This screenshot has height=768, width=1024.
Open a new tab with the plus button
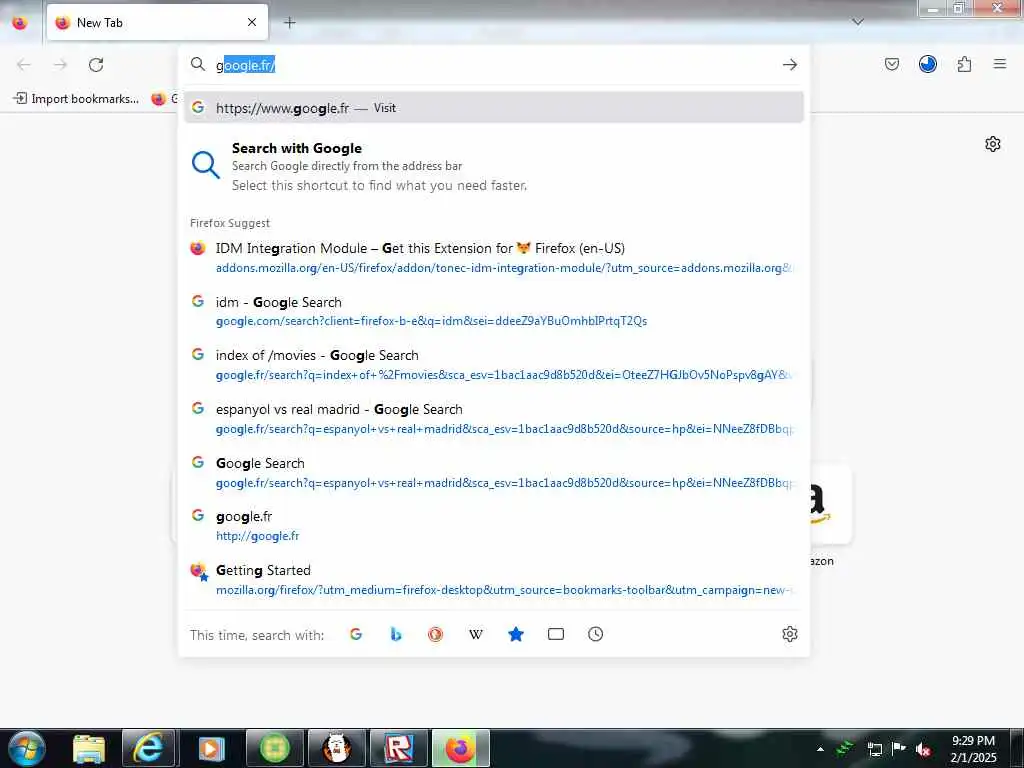pos(290,23)
